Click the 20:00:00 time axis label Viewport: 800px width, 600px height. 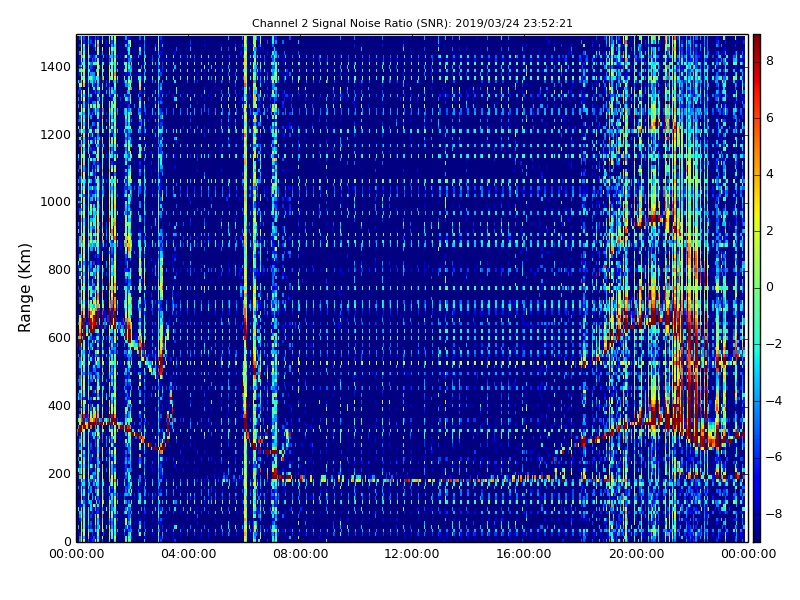pyautogui.click(x=636, y=554)
